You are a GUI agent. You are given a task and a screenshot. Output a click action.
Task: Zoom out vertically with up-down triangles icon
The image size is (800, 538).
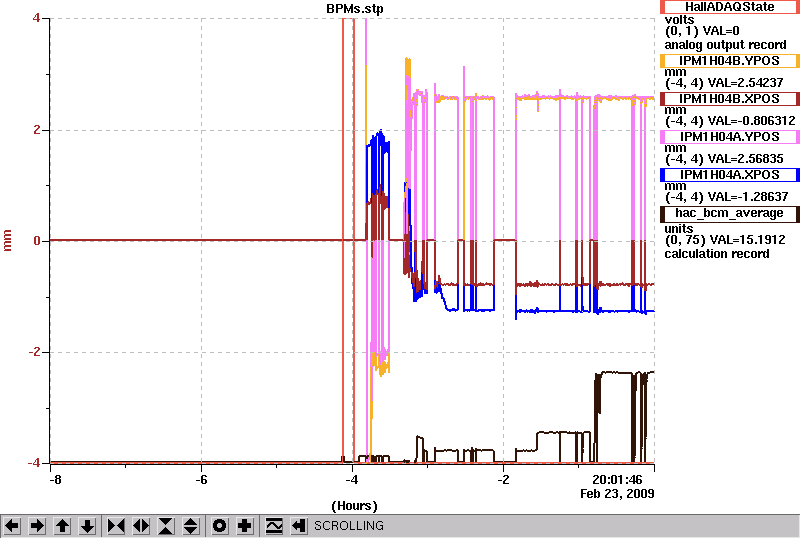191,526
